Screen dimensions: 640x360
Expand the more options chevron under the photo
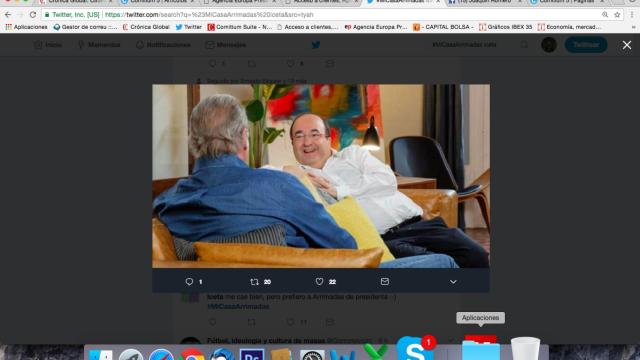(453, 282)
